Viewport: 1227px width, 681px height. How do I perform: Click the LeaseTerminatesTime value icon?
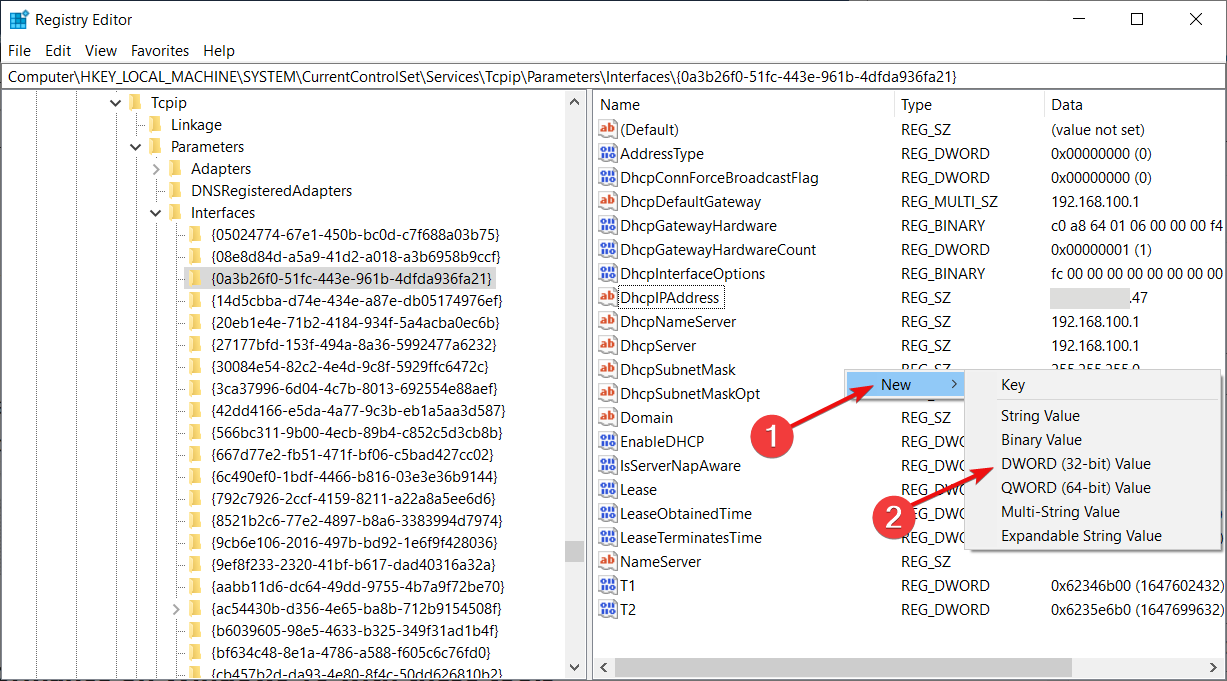click(607, 537)
